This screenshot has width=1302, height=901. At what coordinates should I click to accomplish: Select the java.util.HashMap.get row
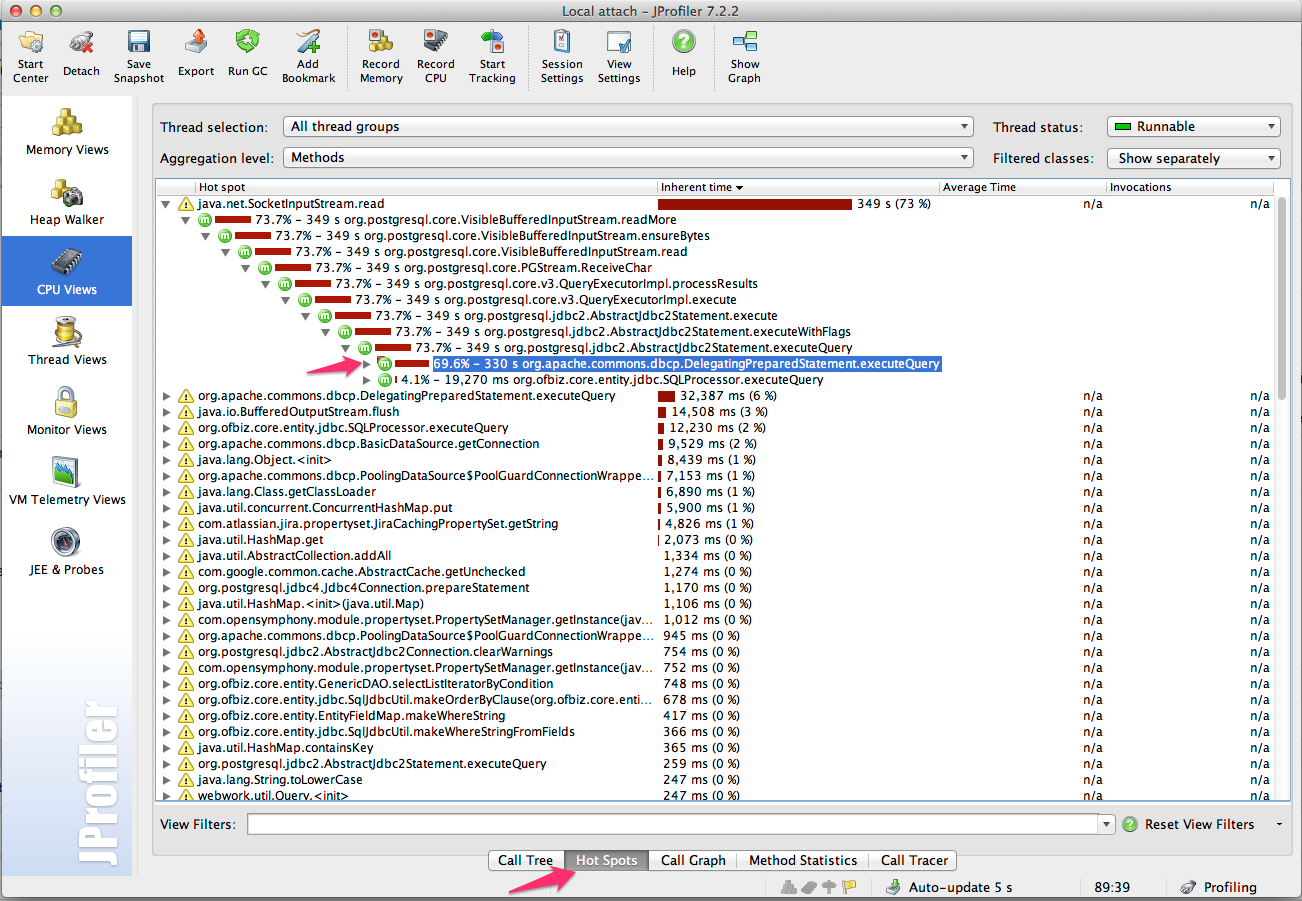[715, 540]
